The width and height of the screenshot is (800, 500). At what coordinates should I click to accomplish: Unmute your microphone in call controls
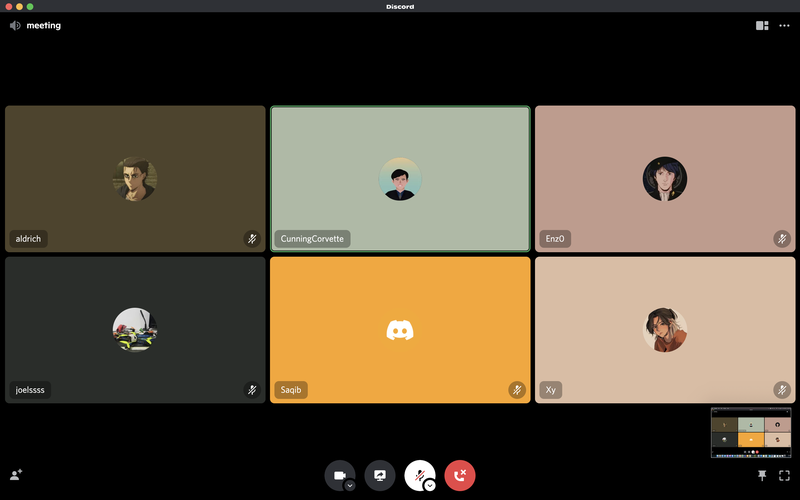(419, 475)
